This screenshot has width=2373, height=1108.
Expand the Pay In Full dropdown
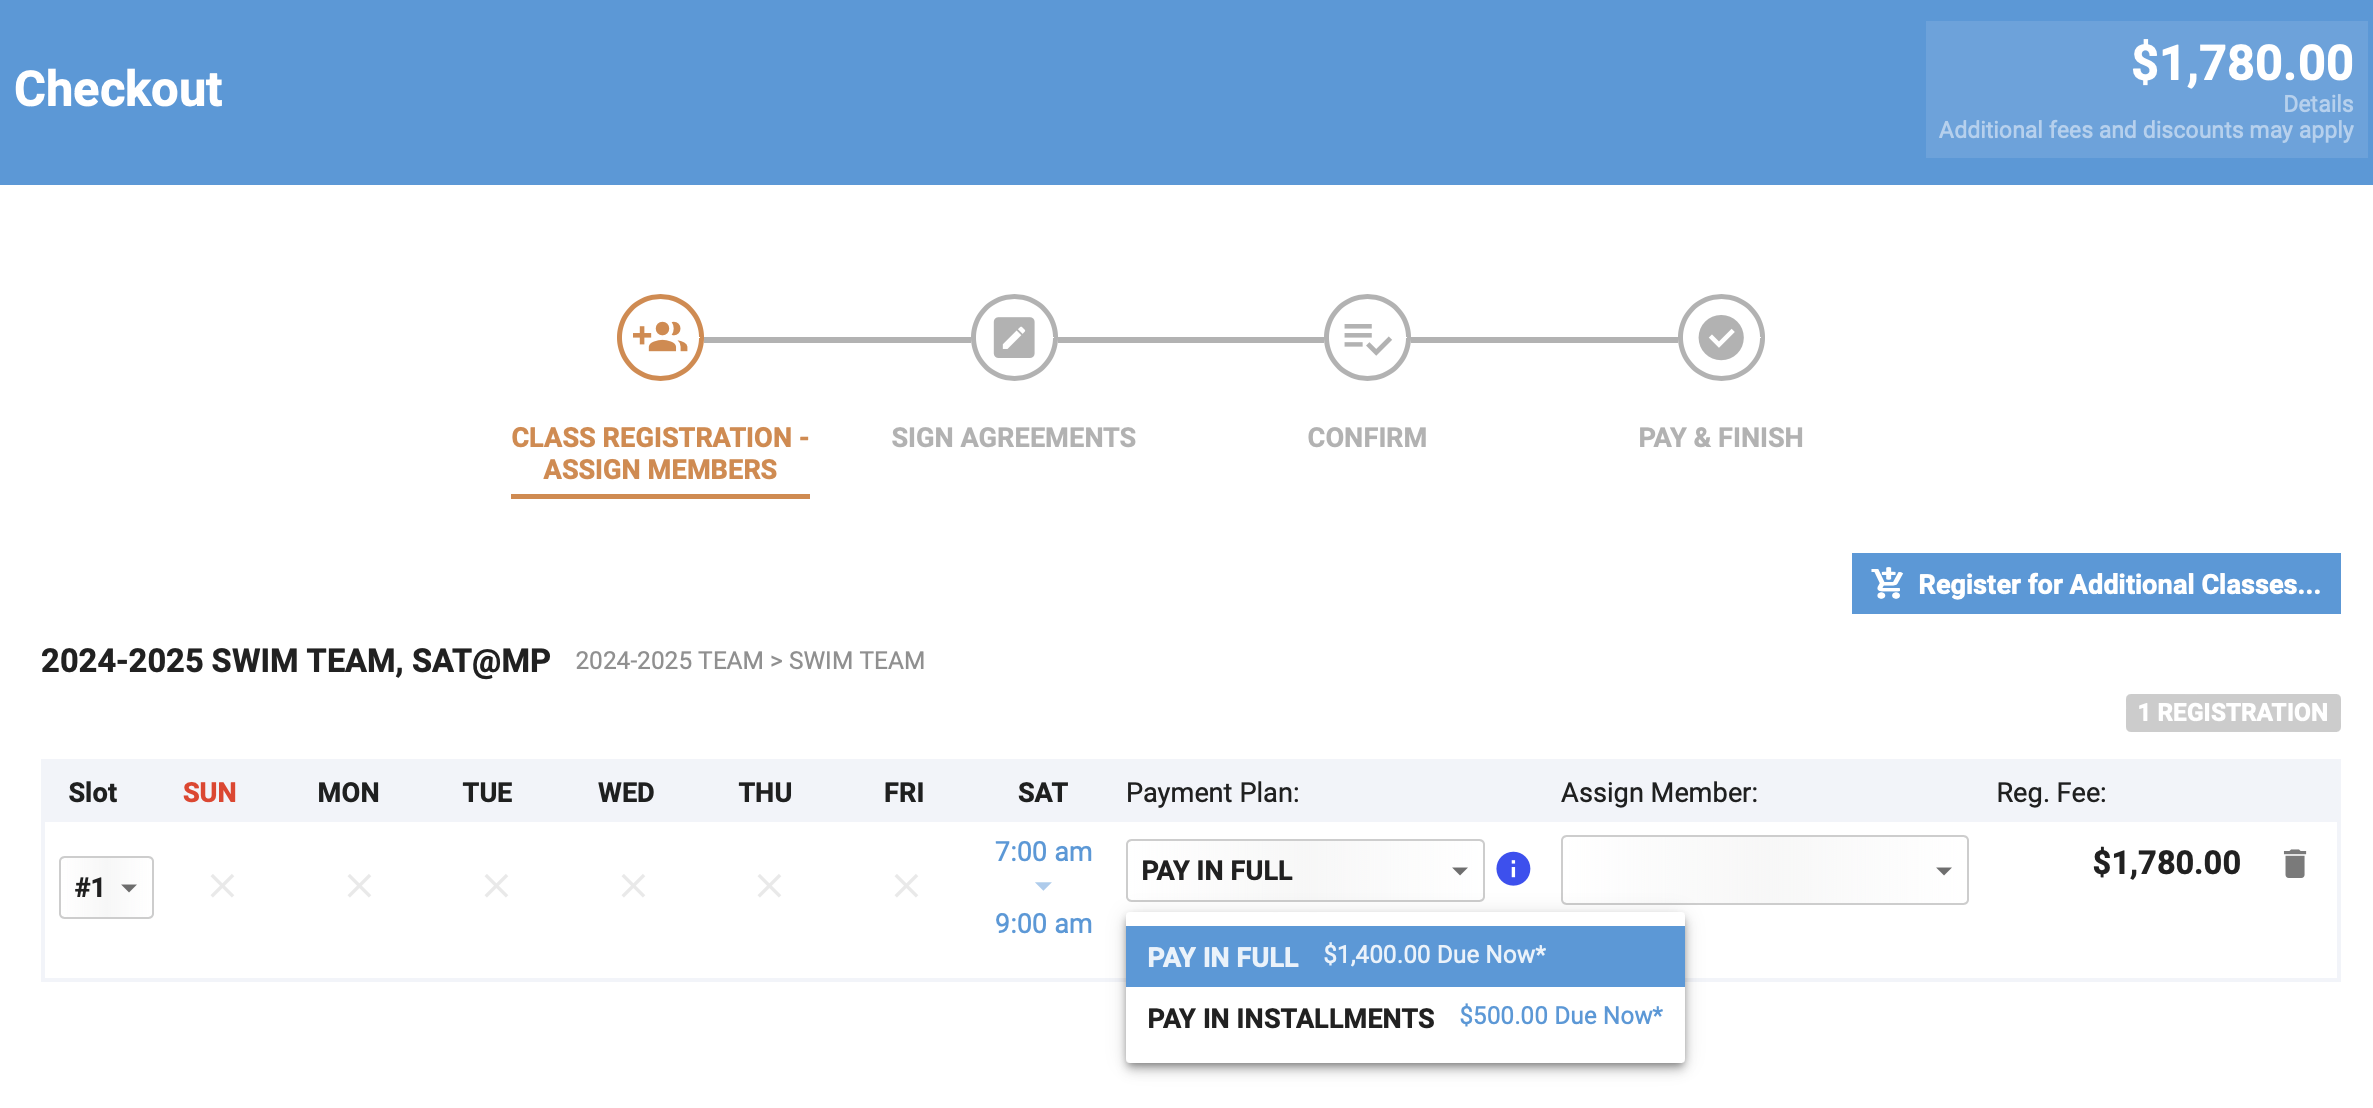(1304, 870)
